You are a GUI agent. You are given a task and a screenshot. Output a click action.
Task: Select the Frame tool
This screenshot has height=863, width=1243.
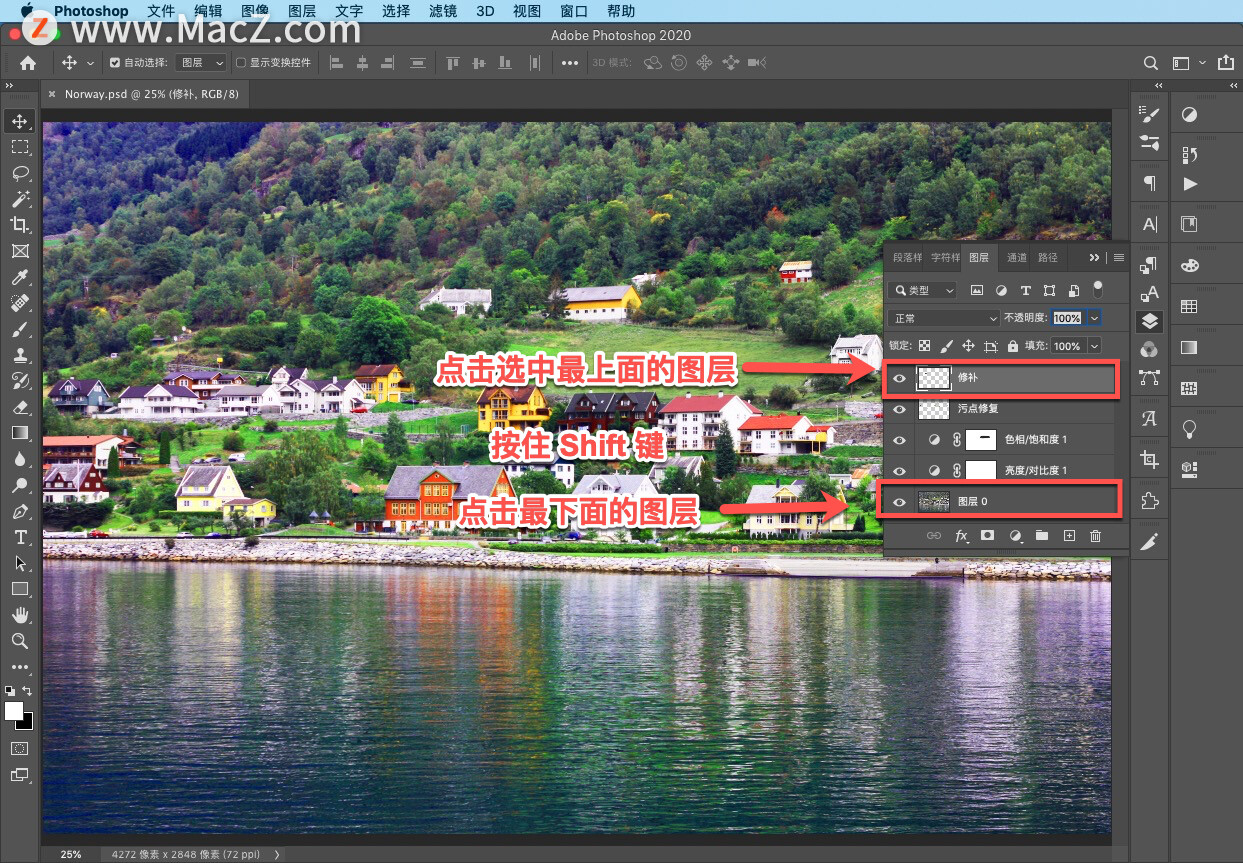click(20, 251)
